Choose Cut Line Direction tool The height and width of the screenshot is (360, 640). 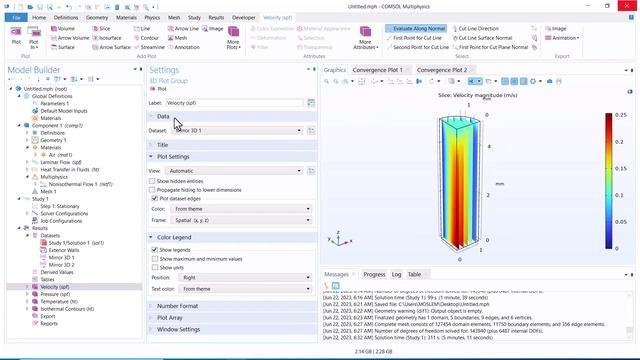tap(475, 29)
